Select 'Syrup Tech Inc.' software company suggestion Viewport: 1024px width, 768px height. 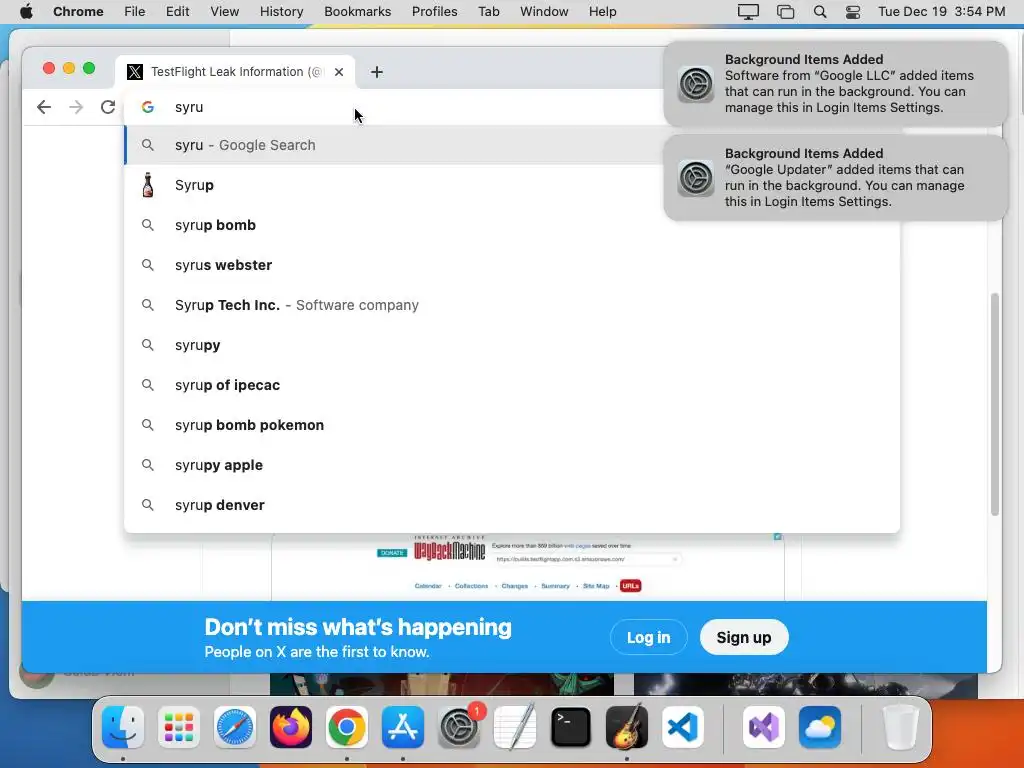coord(512,305)
